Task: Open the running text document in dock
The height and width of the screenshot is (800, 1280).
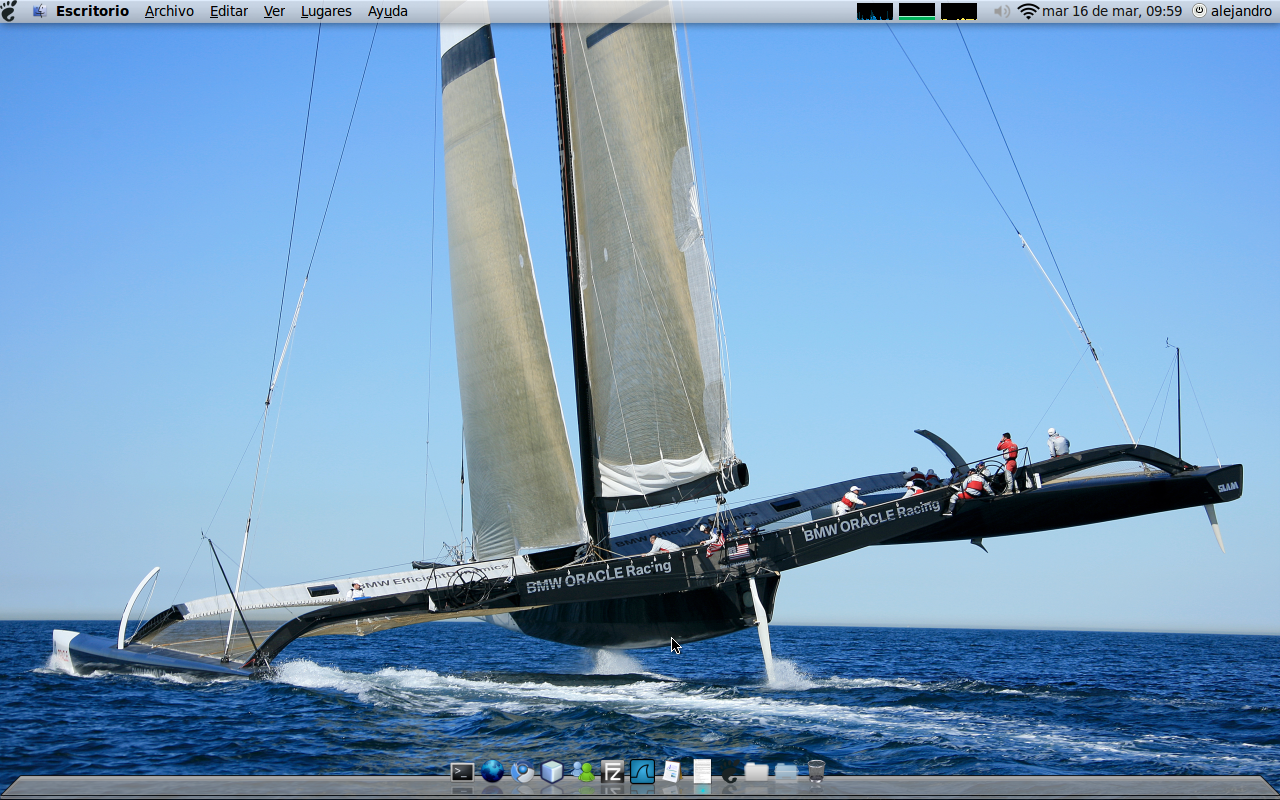Action: 702,771
